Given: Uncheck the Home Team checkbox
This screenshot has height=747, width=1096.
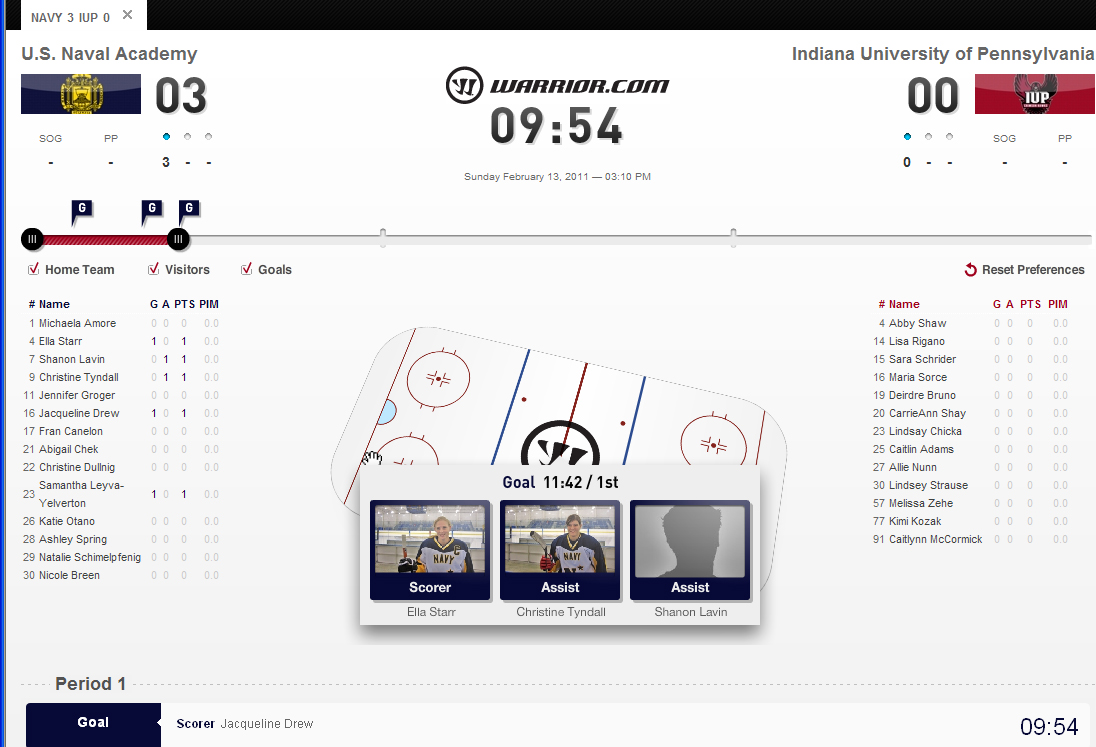Looking at the screenshot, I should tap(33, 269).
